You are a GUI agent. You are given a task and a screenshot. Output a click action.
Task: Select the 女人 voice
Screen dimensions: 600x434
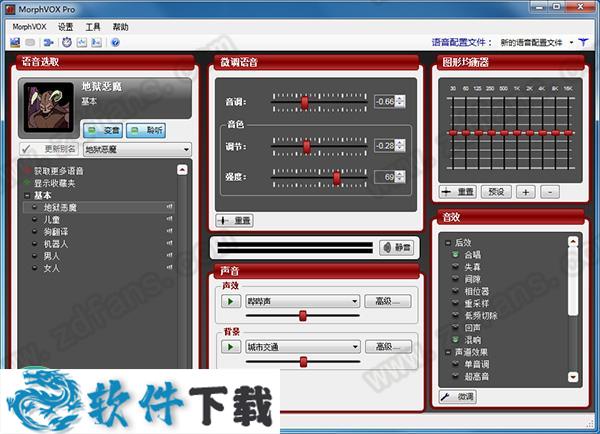[52, 268]
